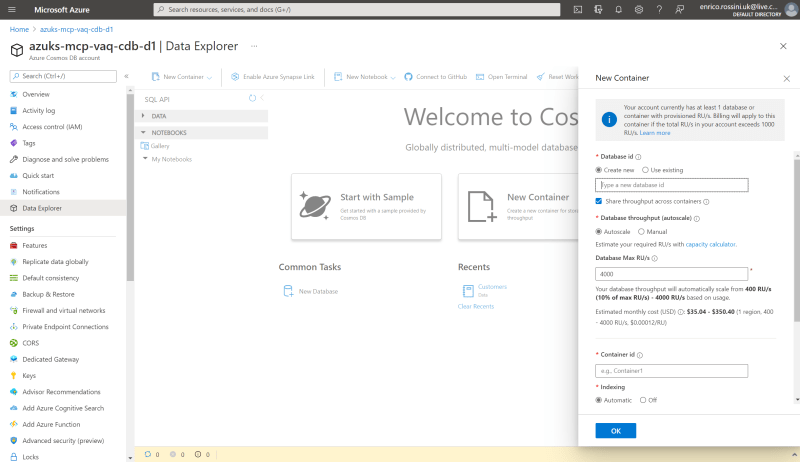Collapse the SQL API resource tree
Screen dimensions: 800x462
pyautogui.click(x=262, y=98)
